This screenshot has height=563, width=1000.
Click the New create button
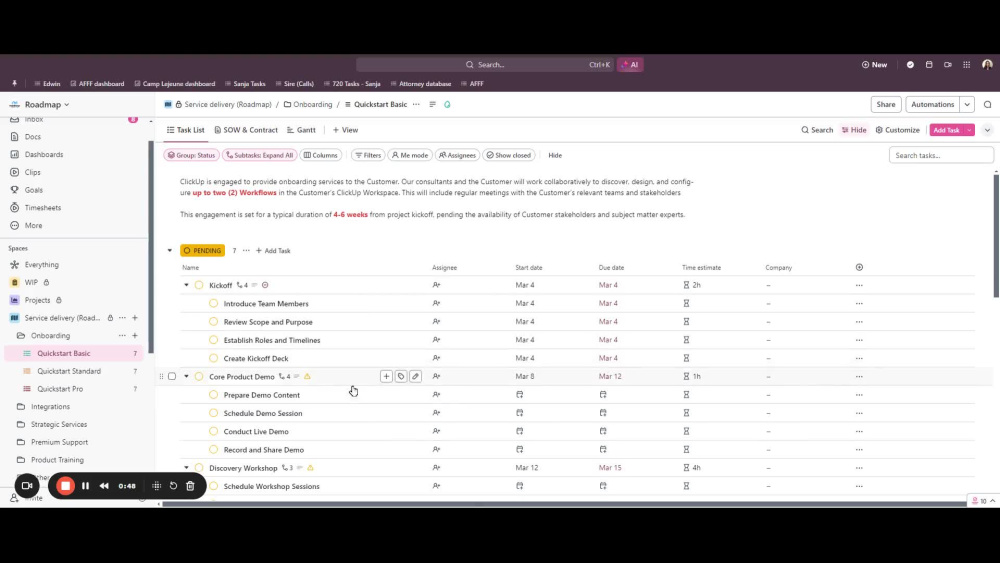tap(874, 64)
